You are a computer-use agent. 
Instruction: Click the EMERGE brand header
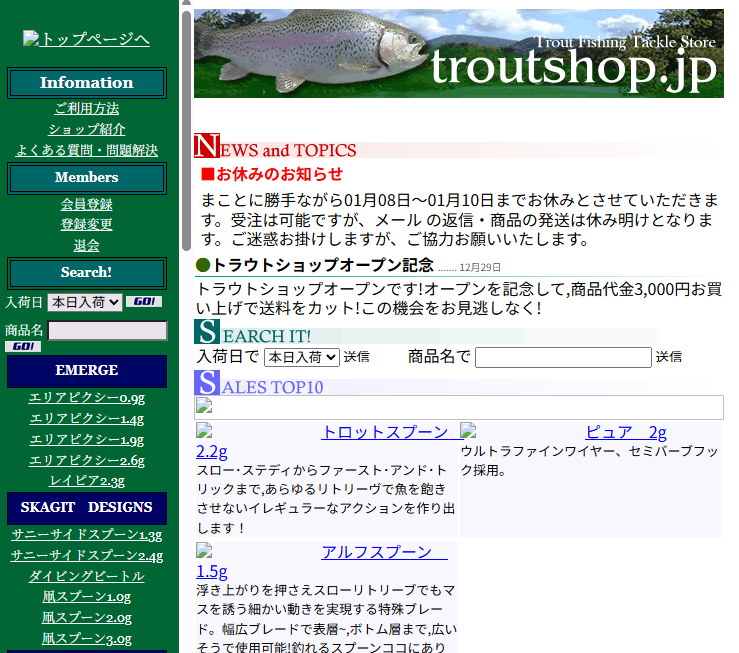click(87, 371)
